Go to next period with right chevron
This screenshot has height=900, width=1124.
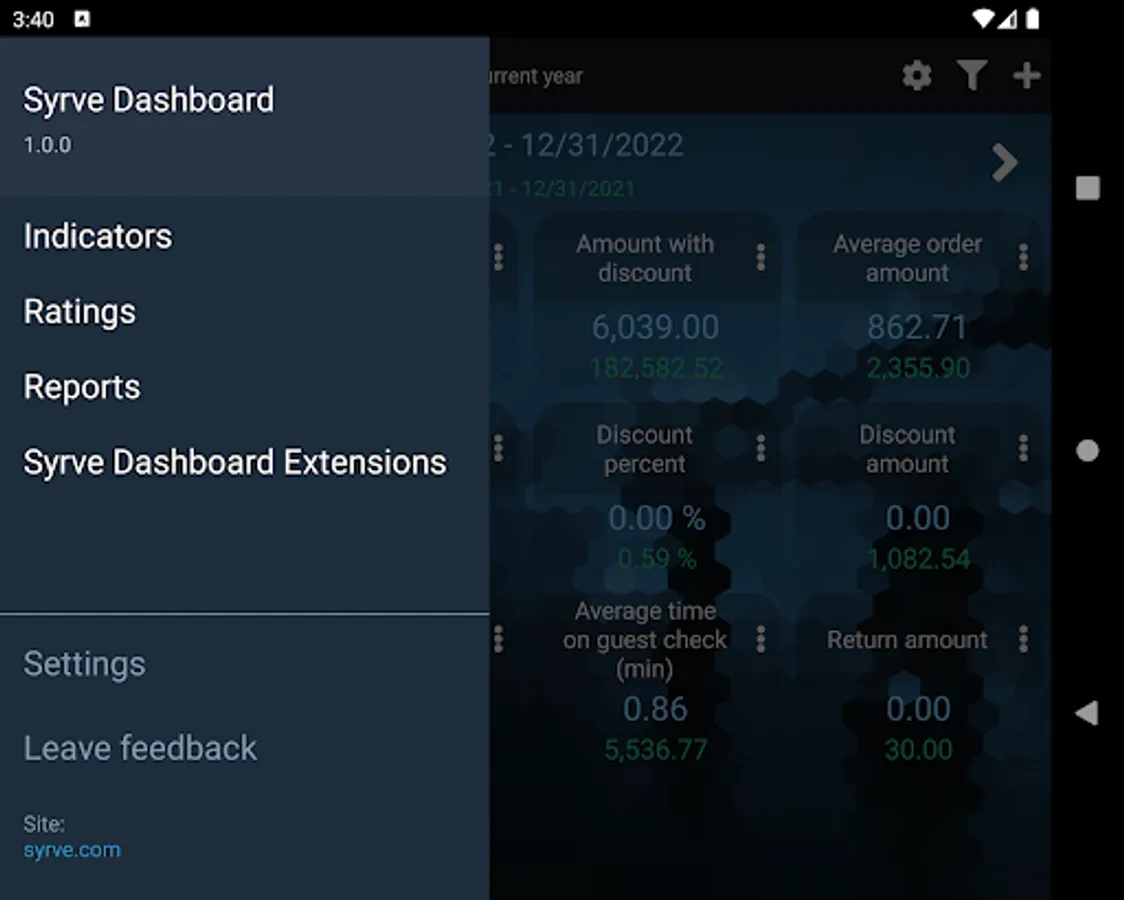click(x=1005, y=163)
